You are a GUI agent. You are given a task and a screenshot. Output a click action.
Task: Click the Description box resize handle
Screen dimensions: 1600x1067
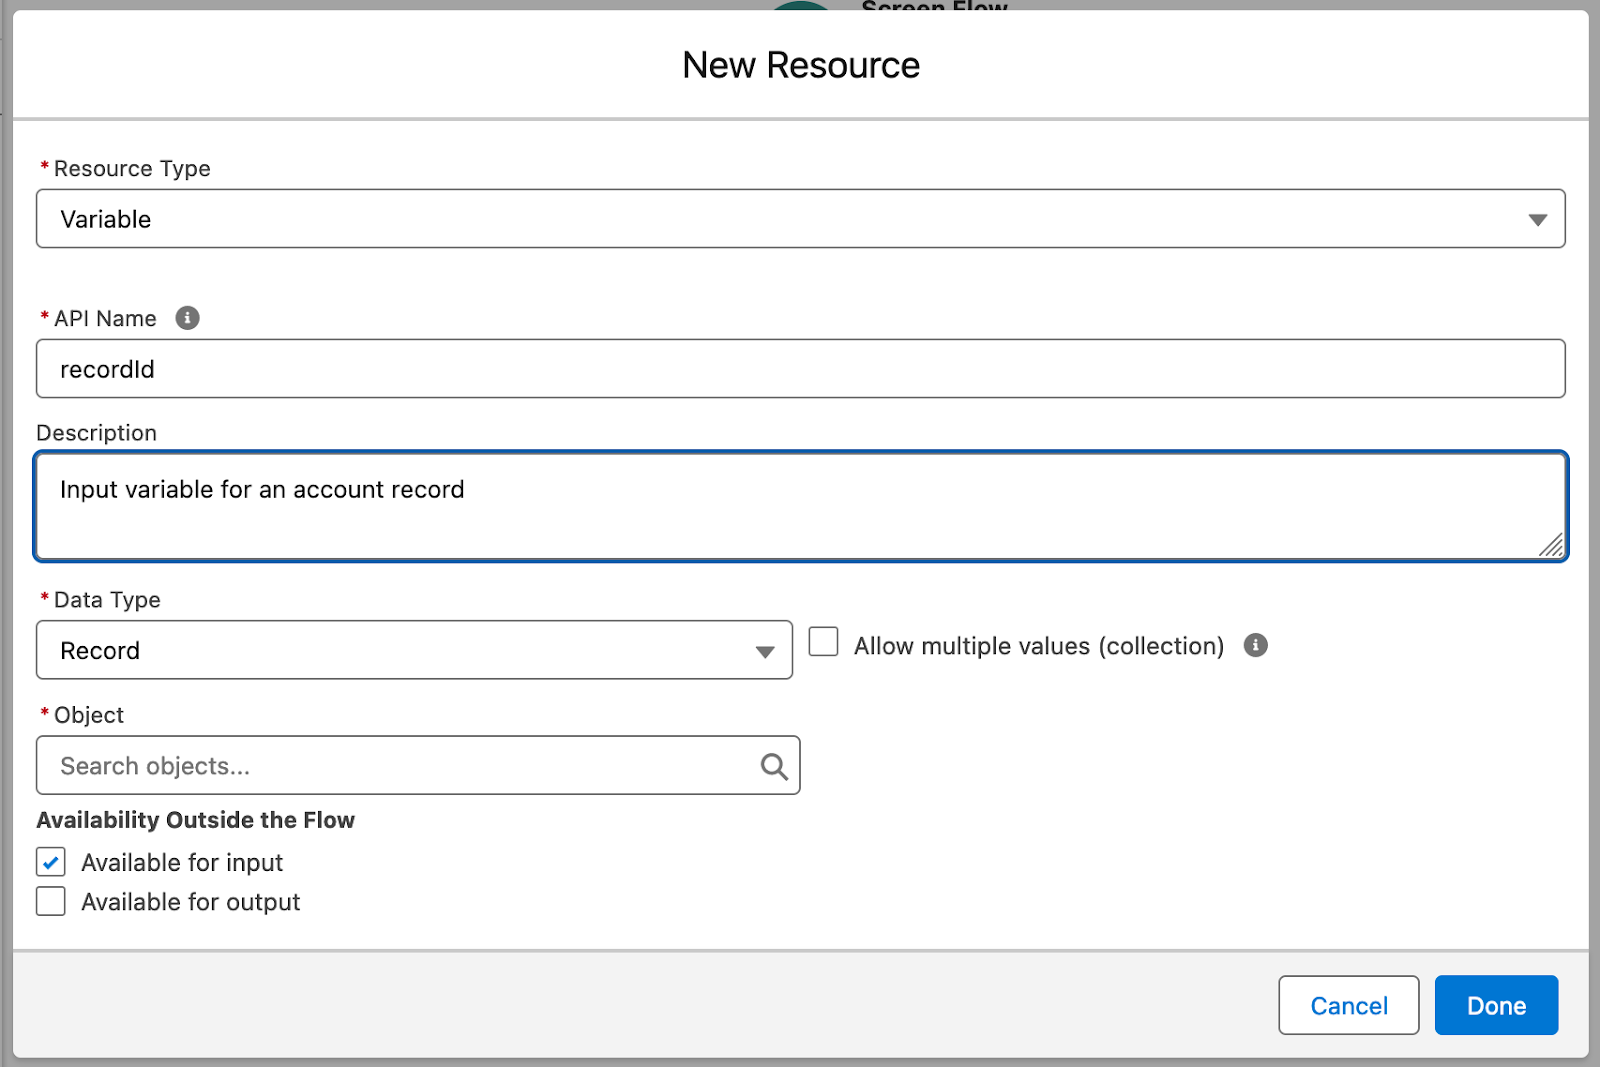[1551, 545]
